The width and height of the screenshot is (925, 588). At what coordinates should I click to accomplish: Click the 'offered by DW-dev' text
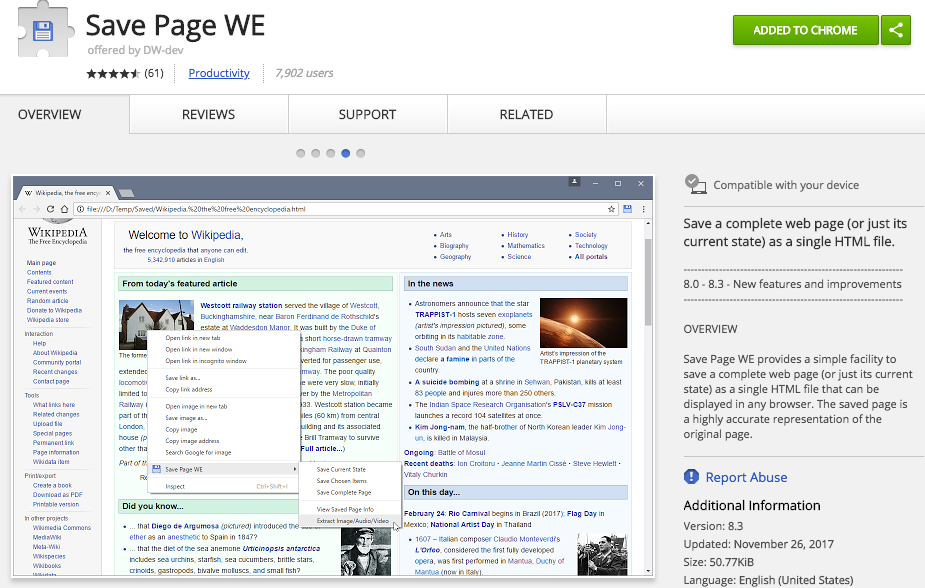136,50
